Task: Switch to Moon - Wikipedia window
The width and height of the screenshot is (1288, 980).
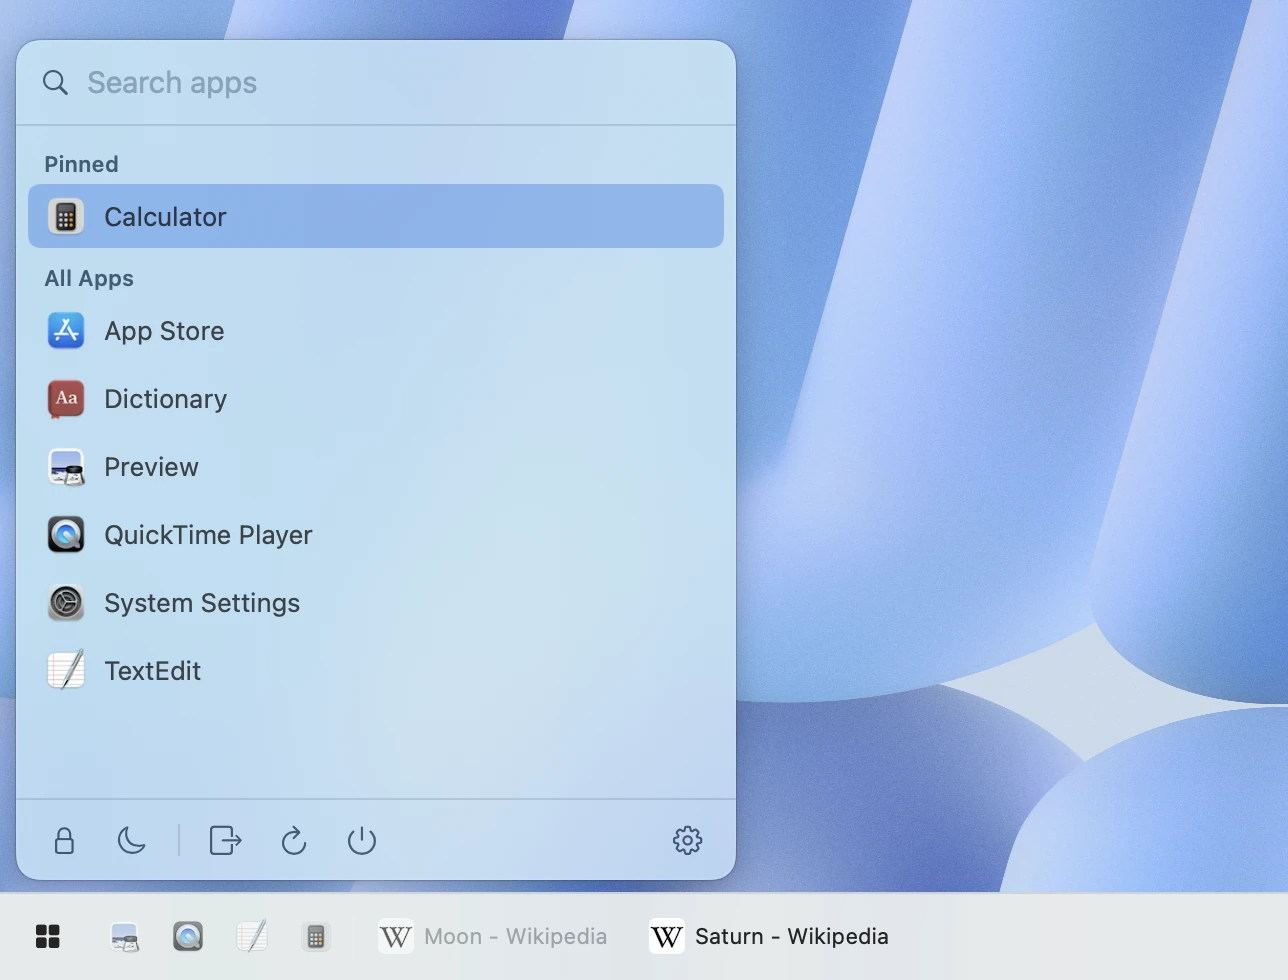Action: click(493, 937)
